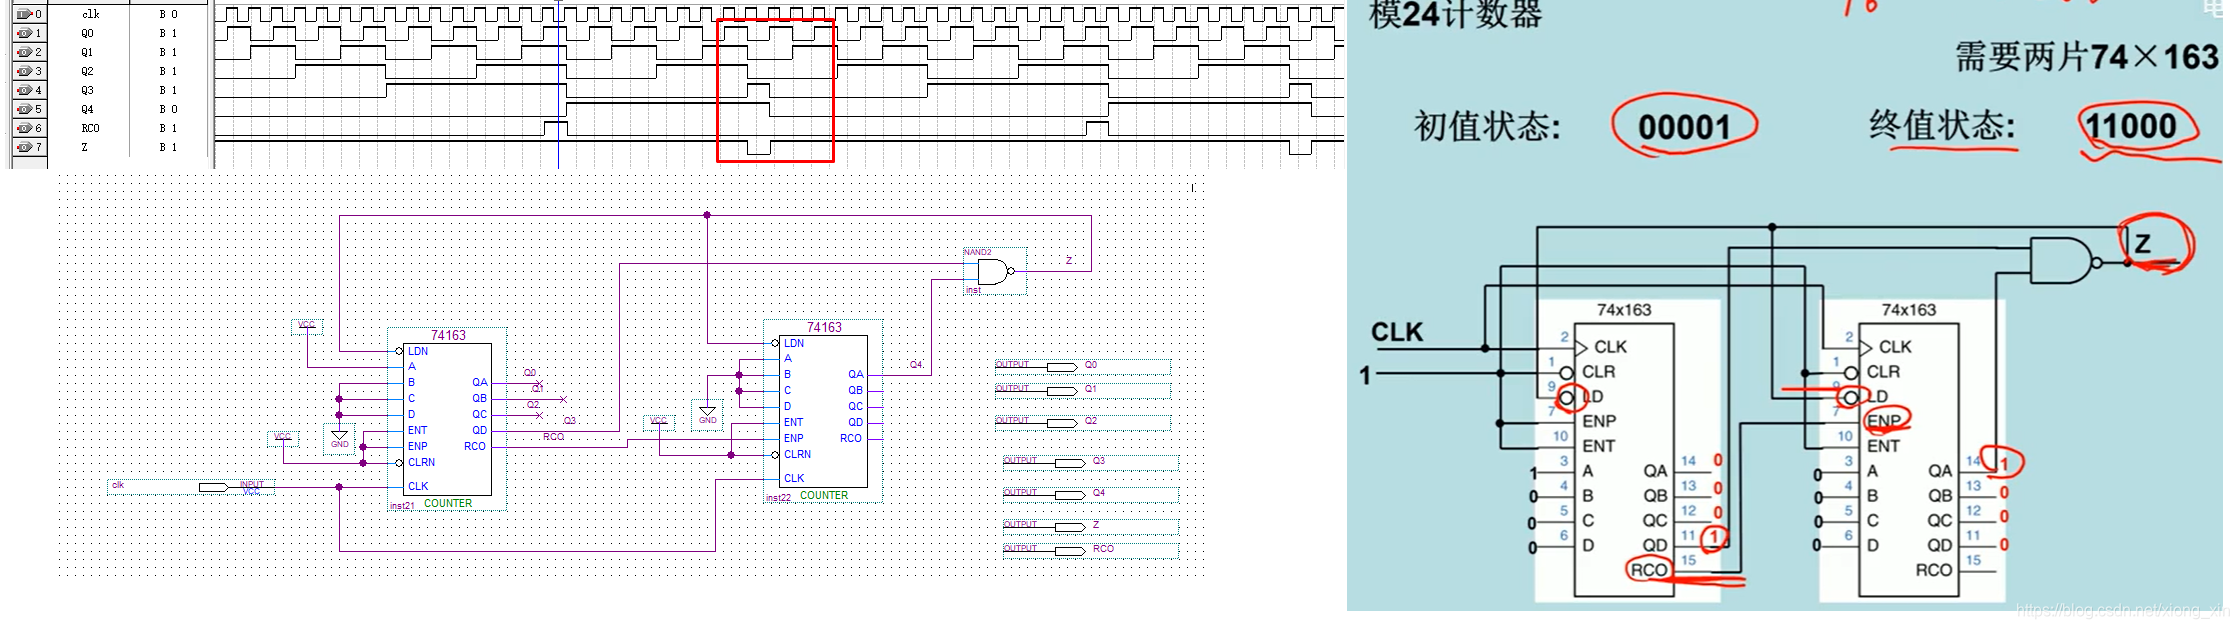Select the Q4 output node icon, row 5

point(24,109)
